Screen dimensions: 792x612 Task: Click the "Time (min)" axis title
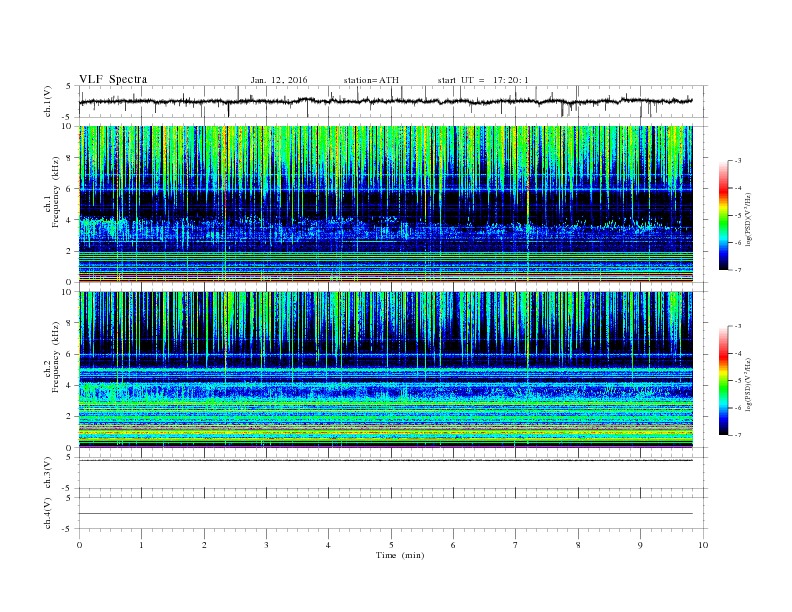[400, 555]
